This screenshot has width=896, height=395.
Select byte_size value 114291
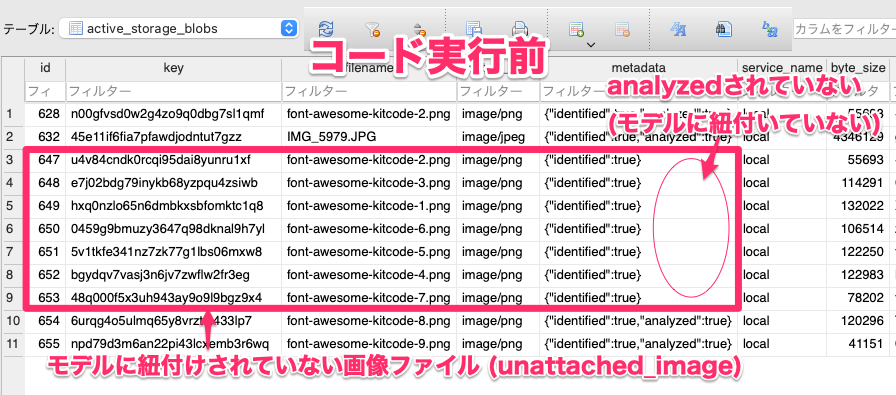[858, 183]
